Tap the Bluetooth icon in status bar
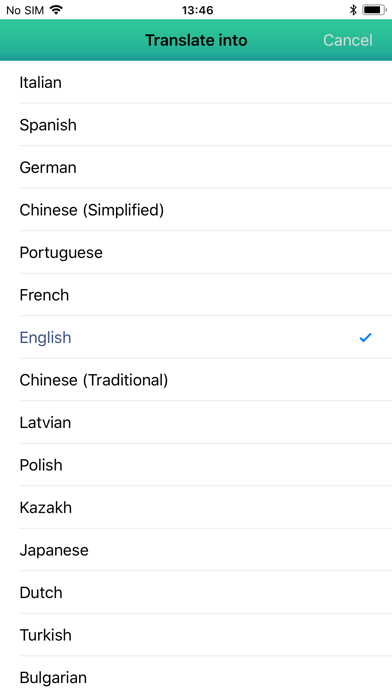The width and height of the screenshot is (392, 696). point(353,10)
